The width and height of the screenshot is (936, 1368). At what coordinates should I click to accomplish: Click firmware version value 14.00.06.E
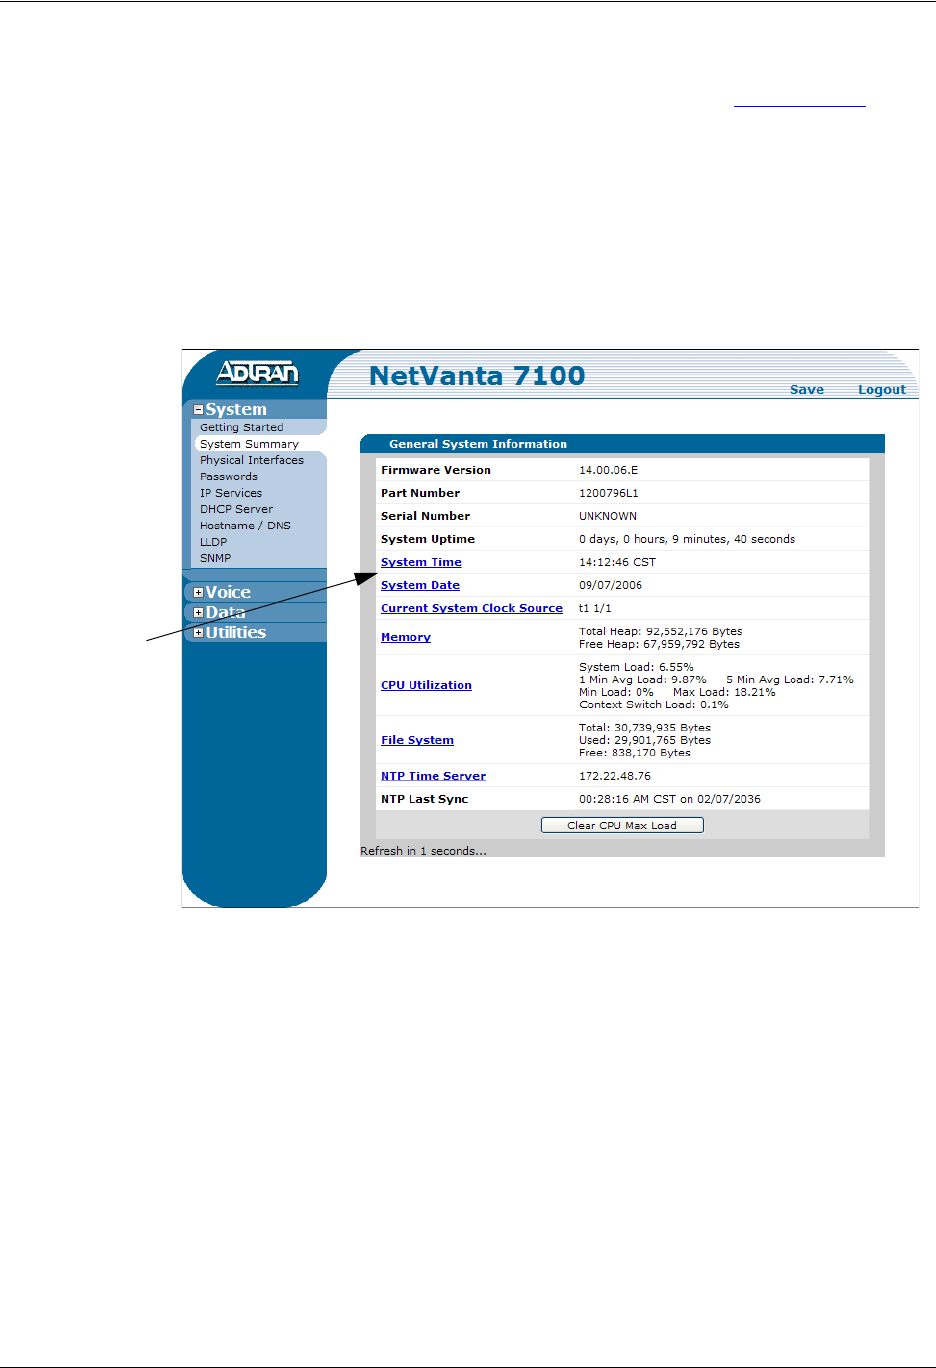click(x=608, y=470)
